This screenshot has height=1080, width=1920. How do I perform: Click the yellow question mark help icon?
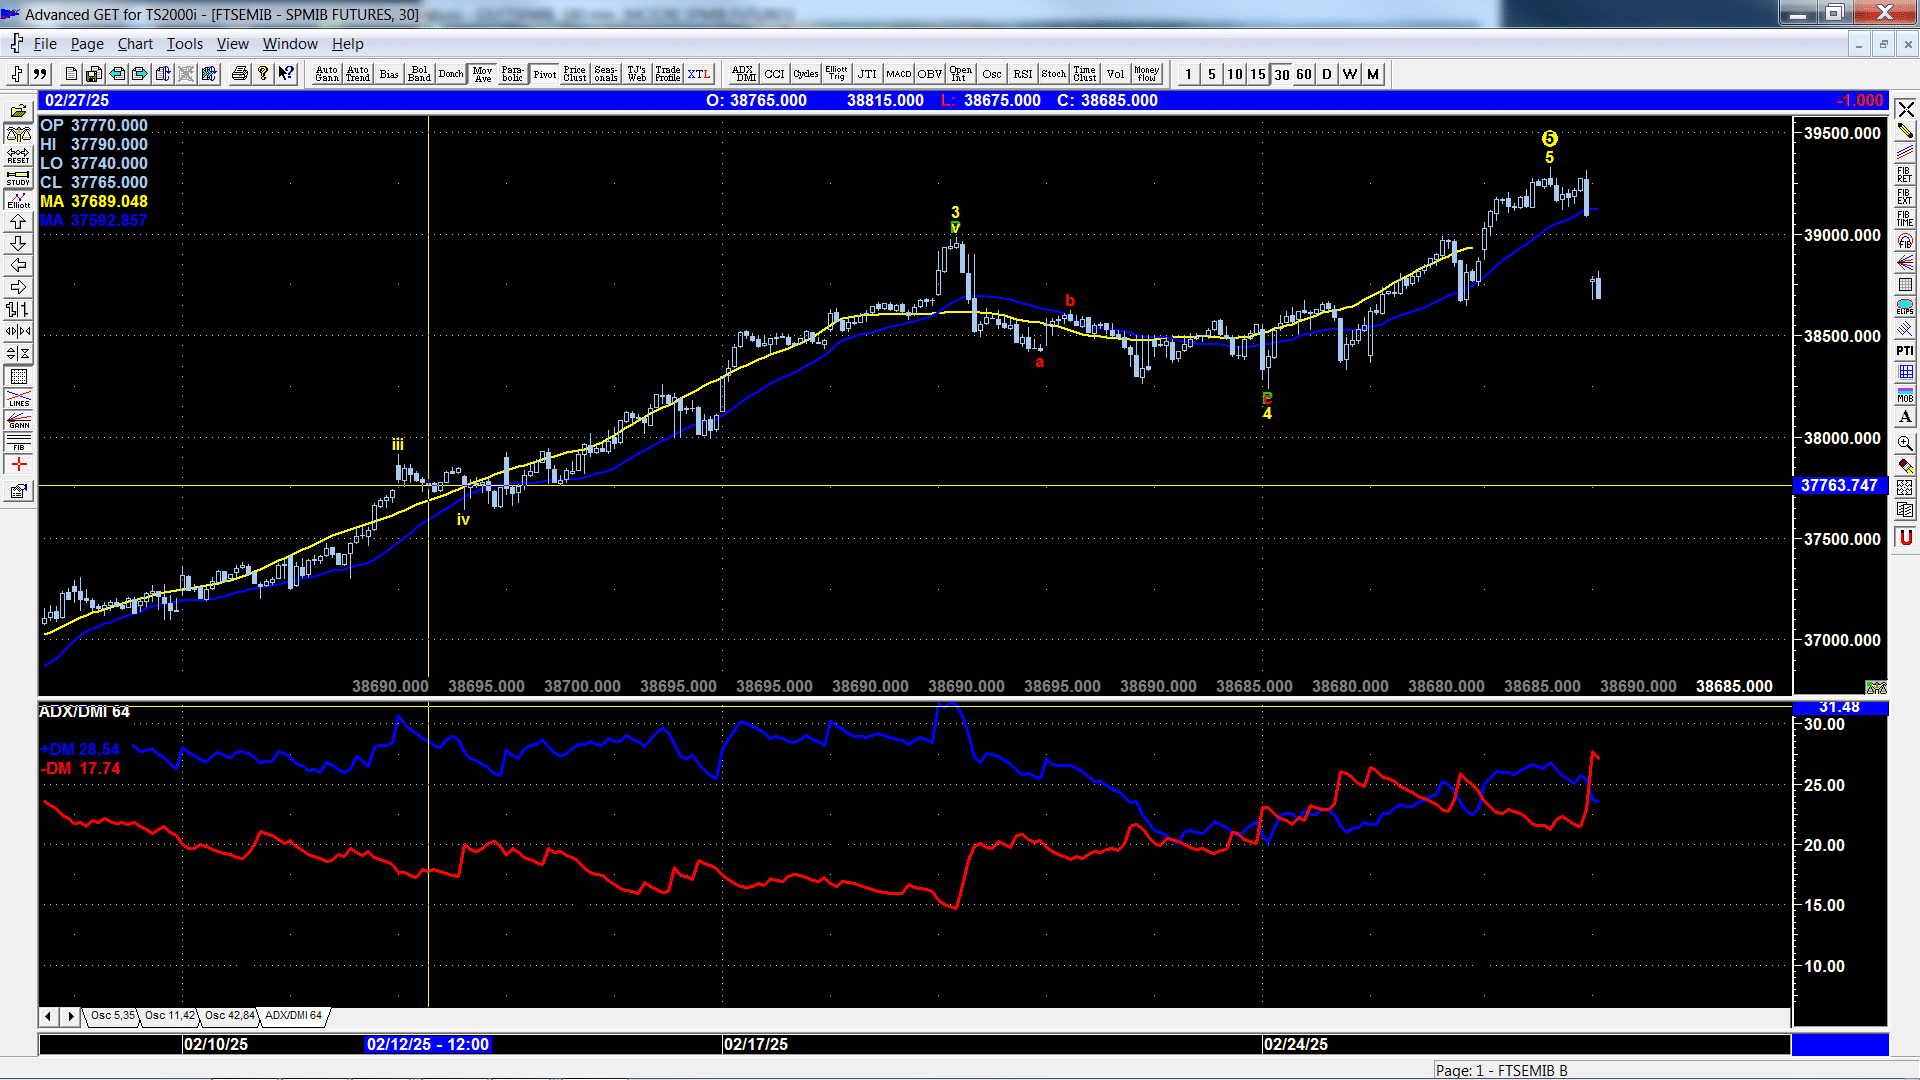263,74
